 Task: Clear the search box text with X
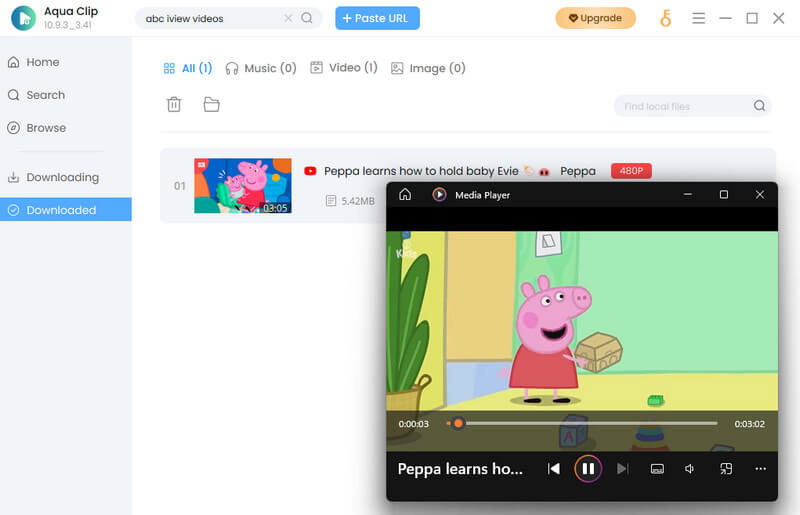288,18
